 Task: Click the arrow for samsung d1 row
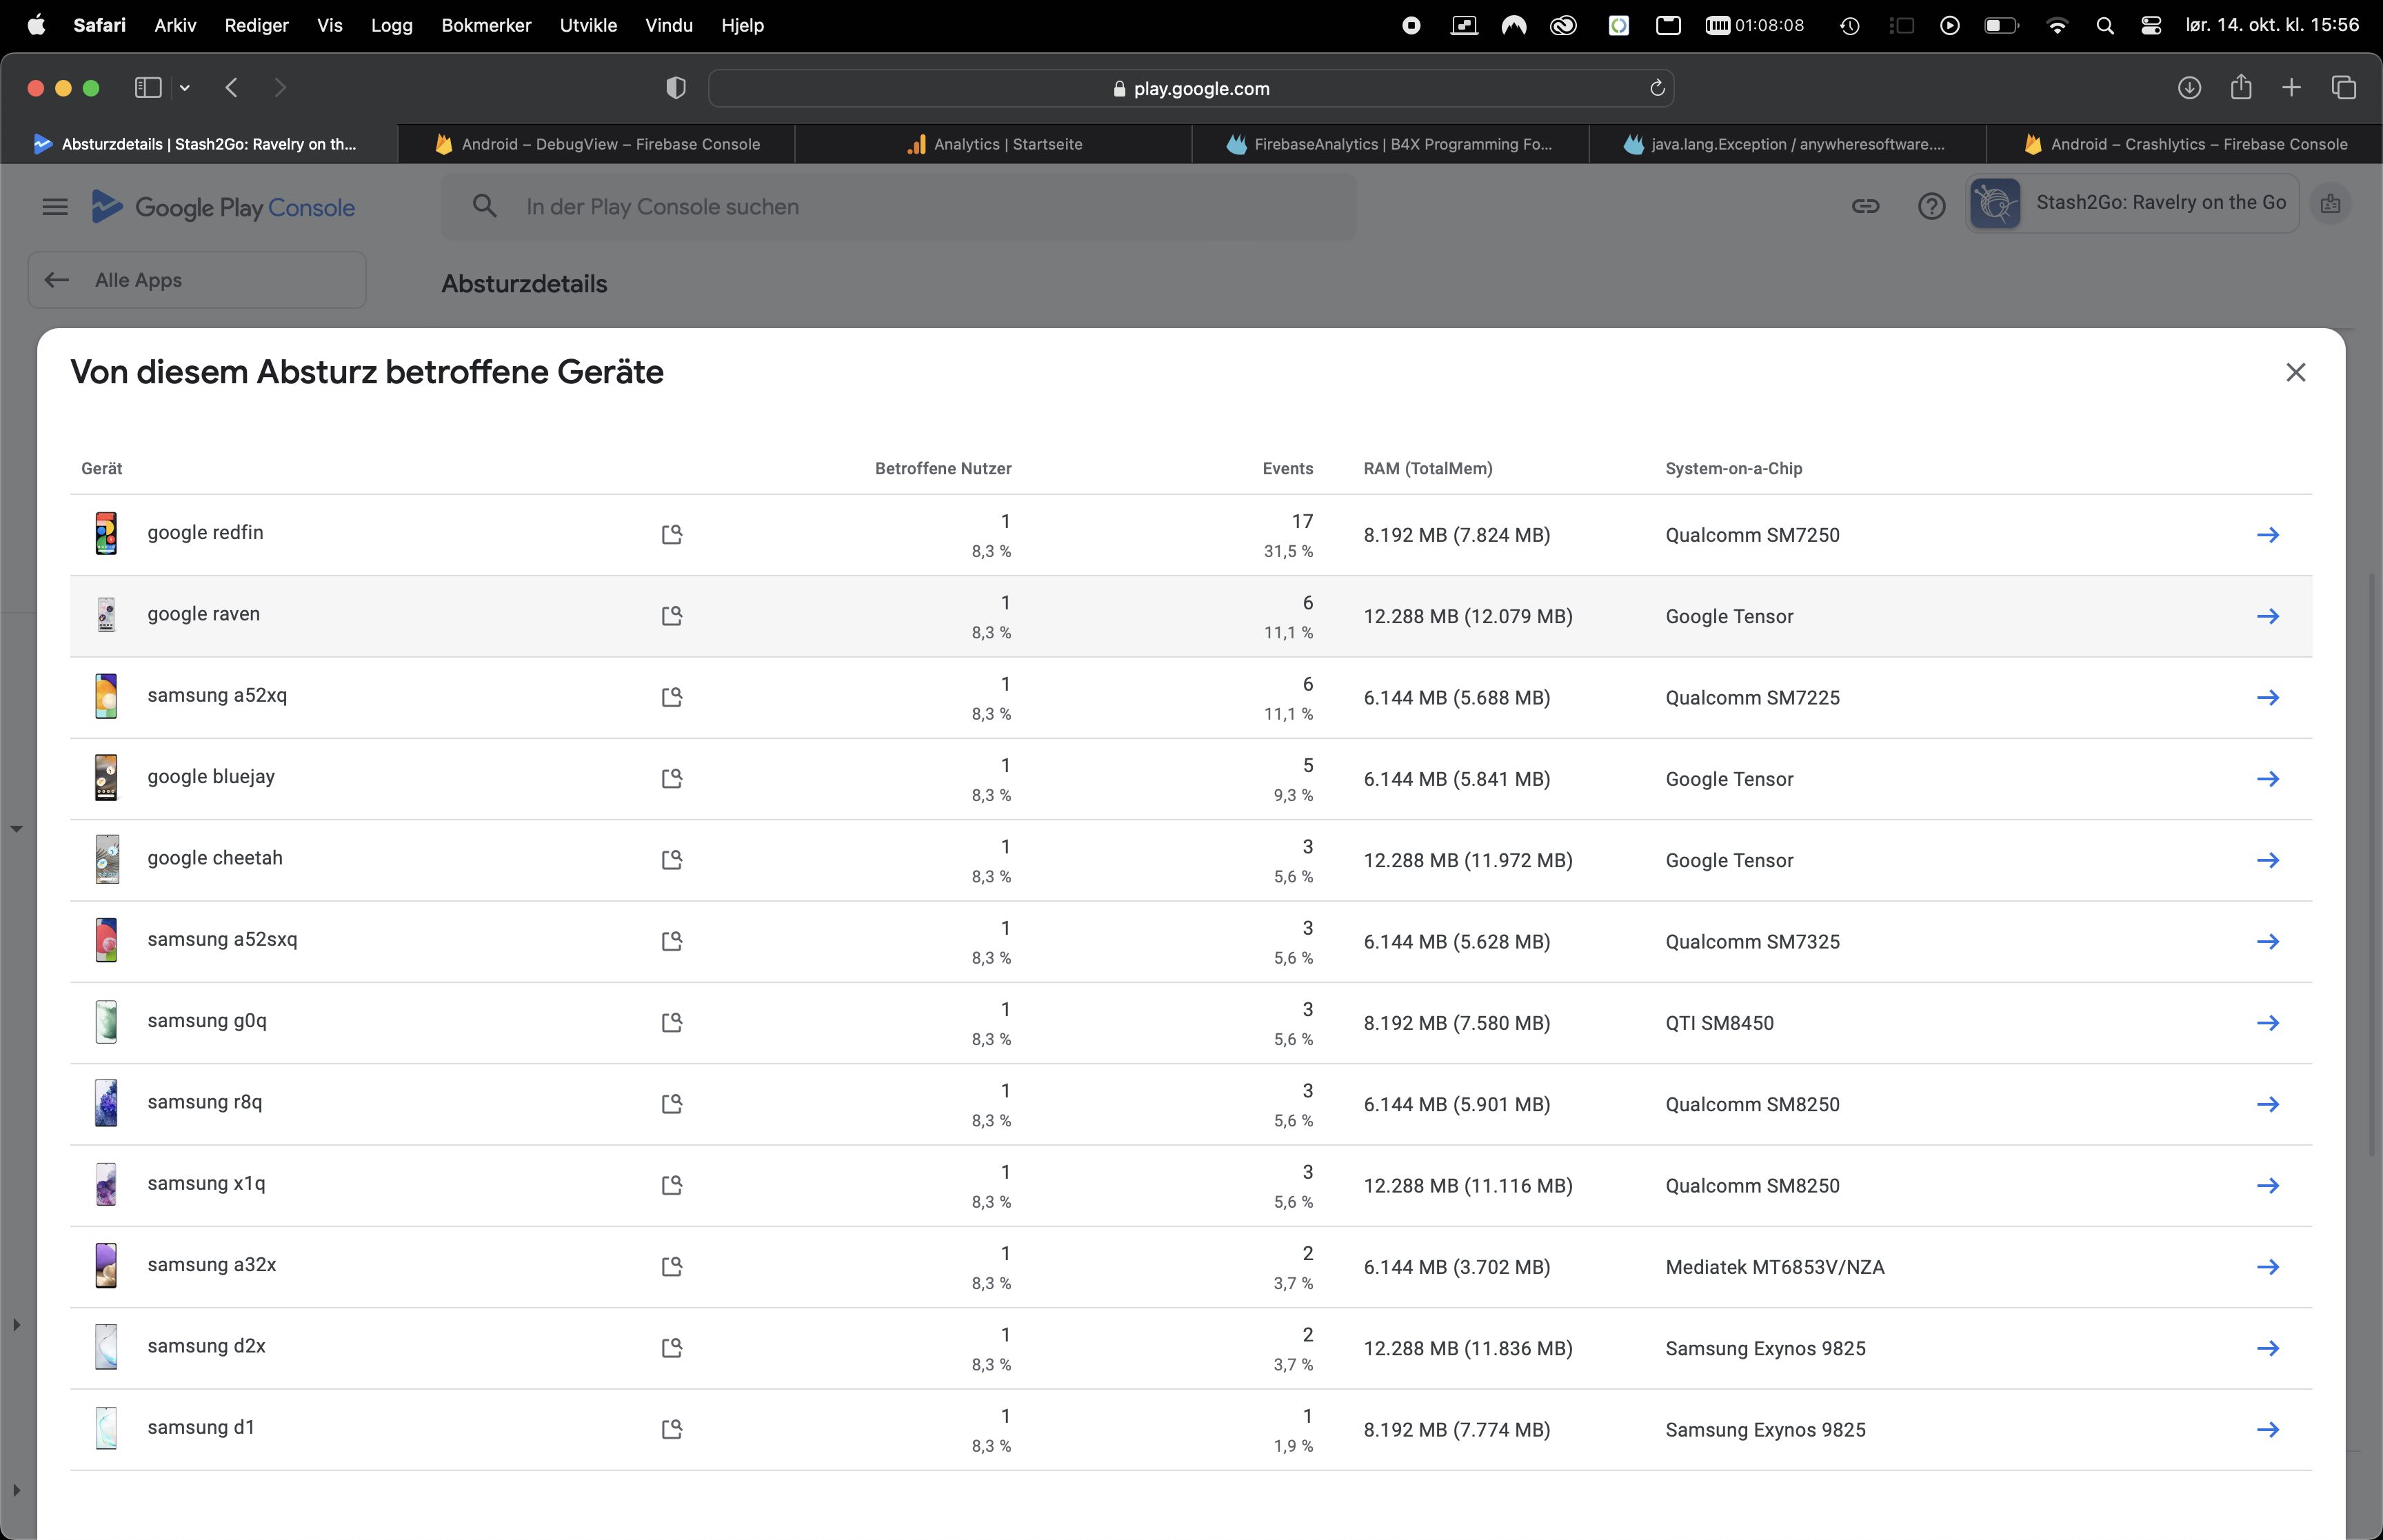tap(2267, 1429)
